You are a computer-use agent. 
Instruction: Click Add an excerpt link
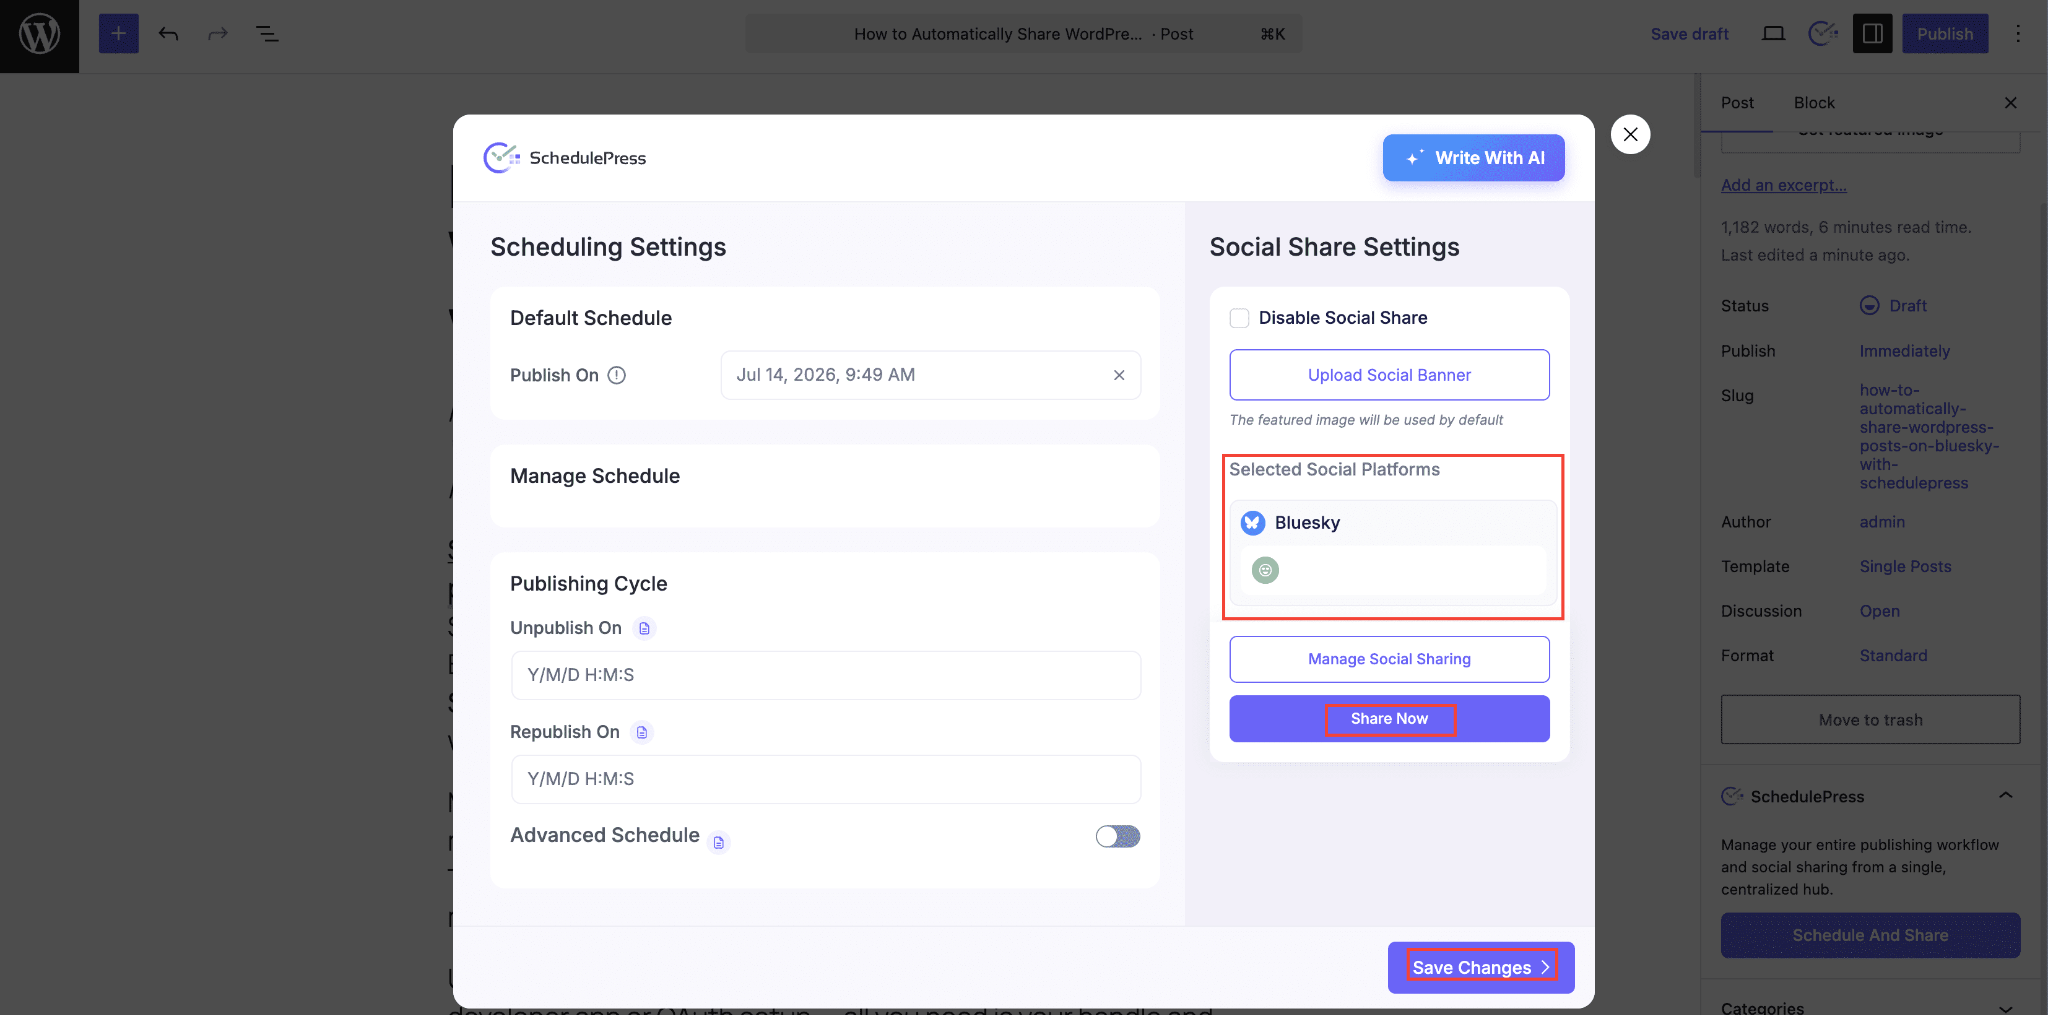click(x=1783, y=185)
